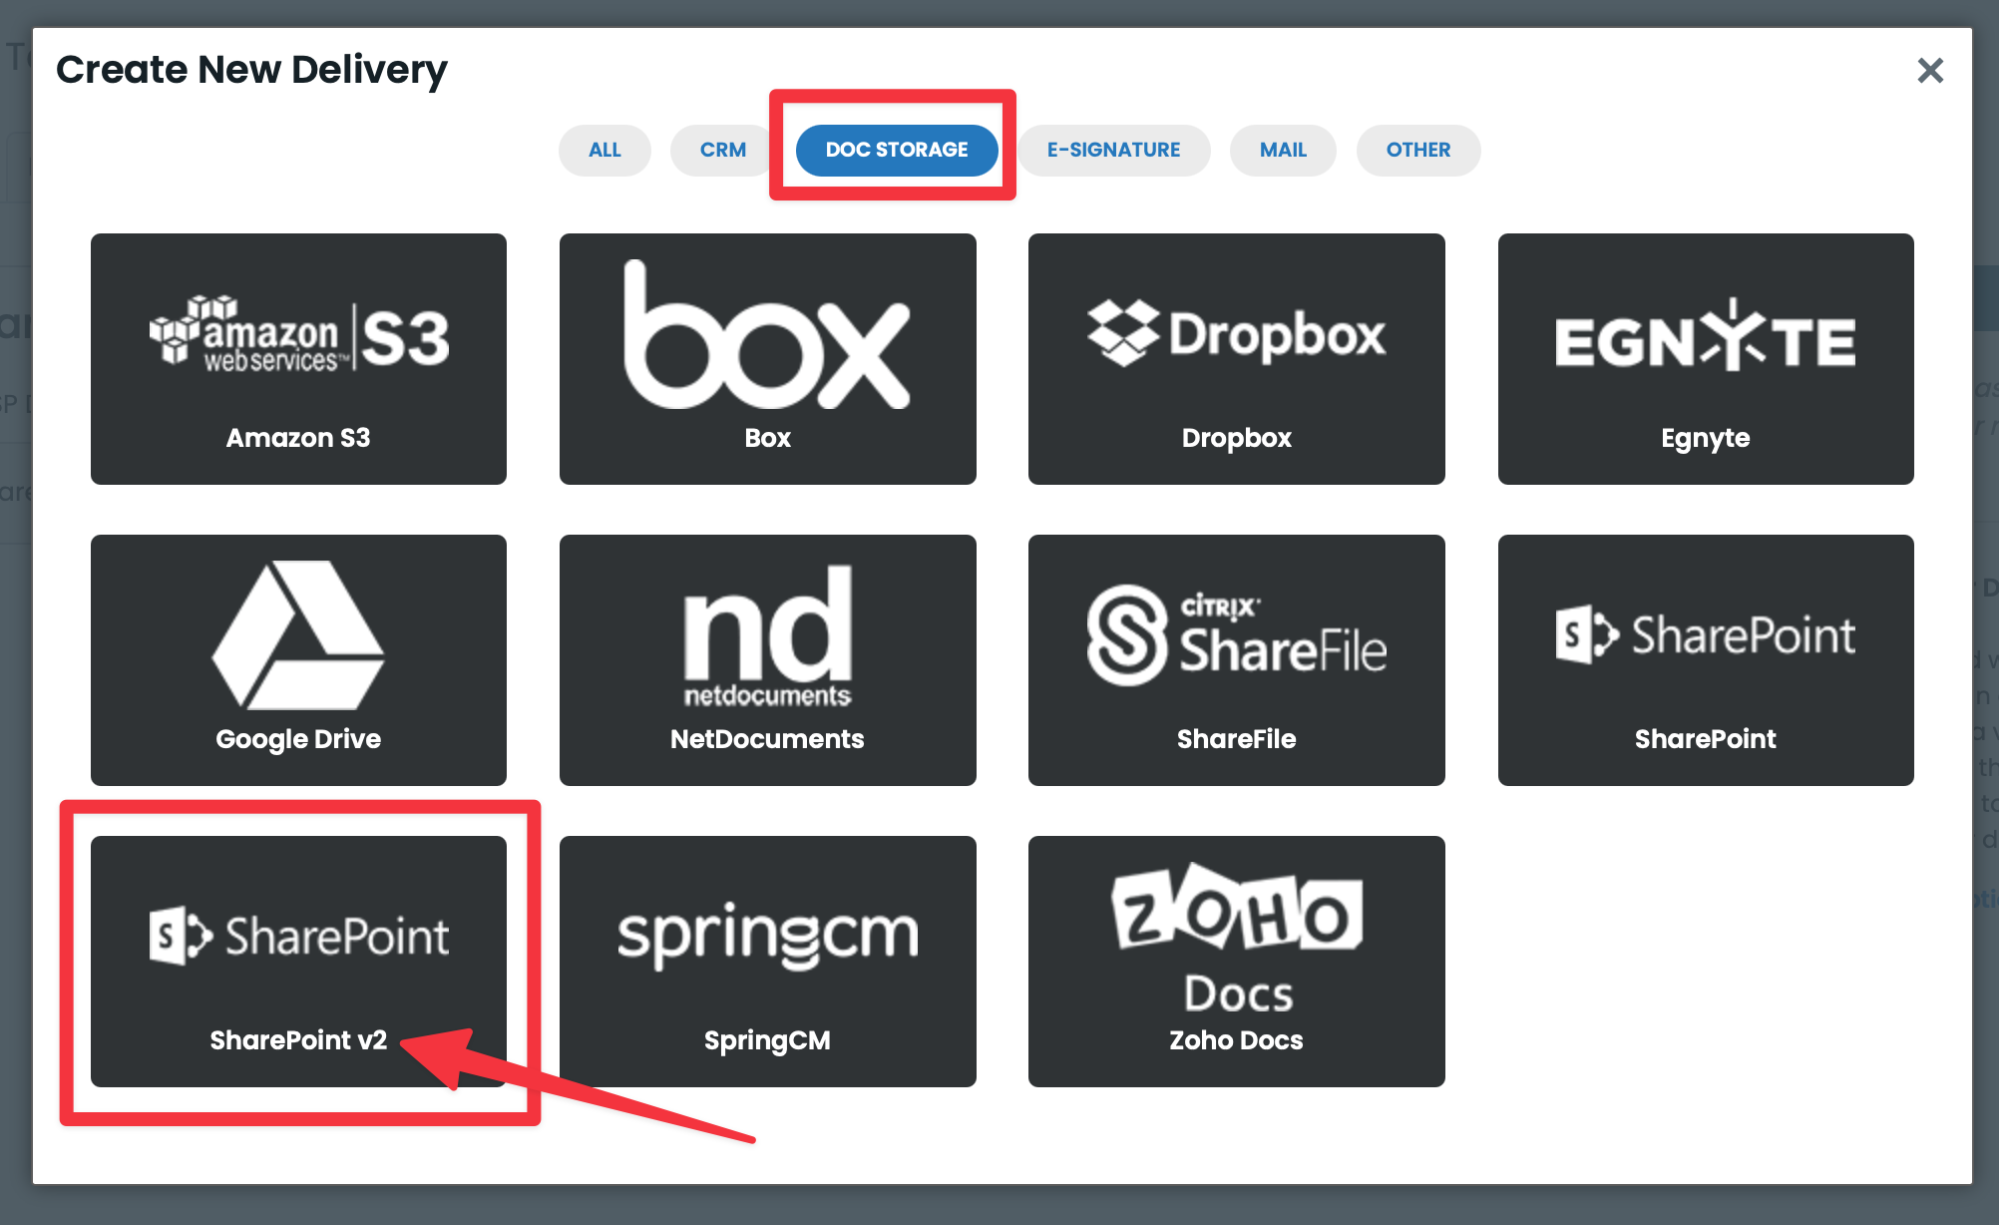Choose the original SharePoint tile
1999x1225 pixels.
pos(1705,659)
